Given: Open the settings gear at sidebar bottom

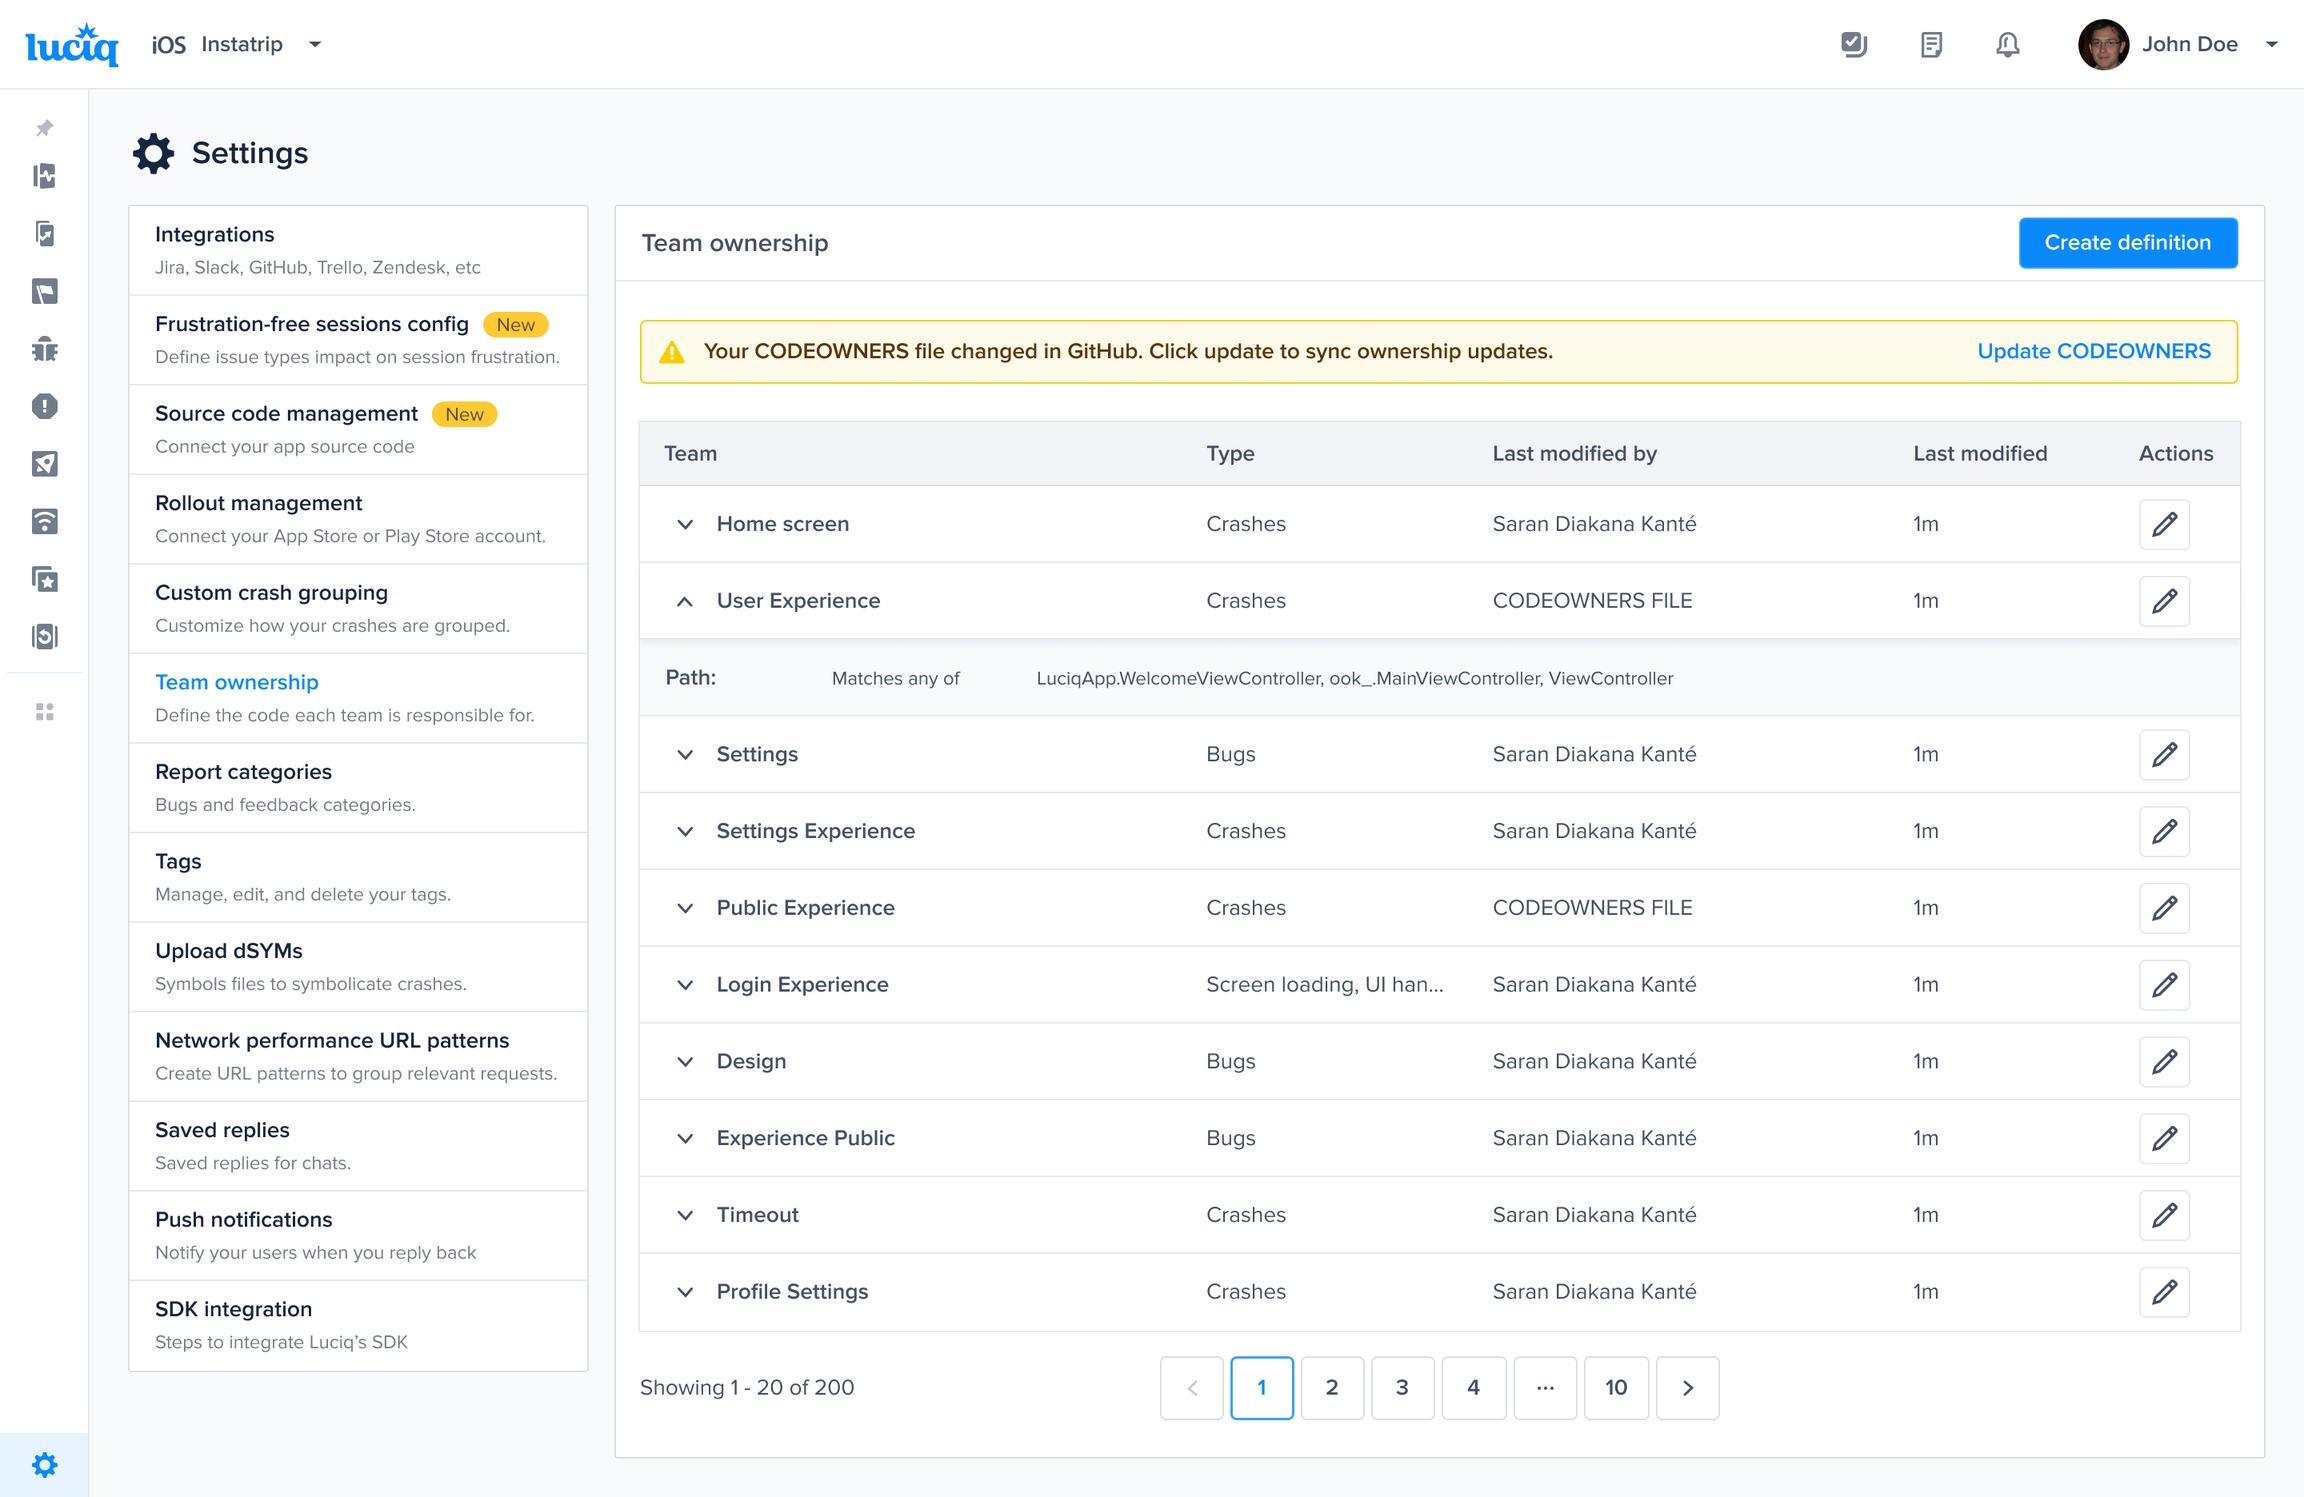Looking at the screenshot, I should (45, 1465).
